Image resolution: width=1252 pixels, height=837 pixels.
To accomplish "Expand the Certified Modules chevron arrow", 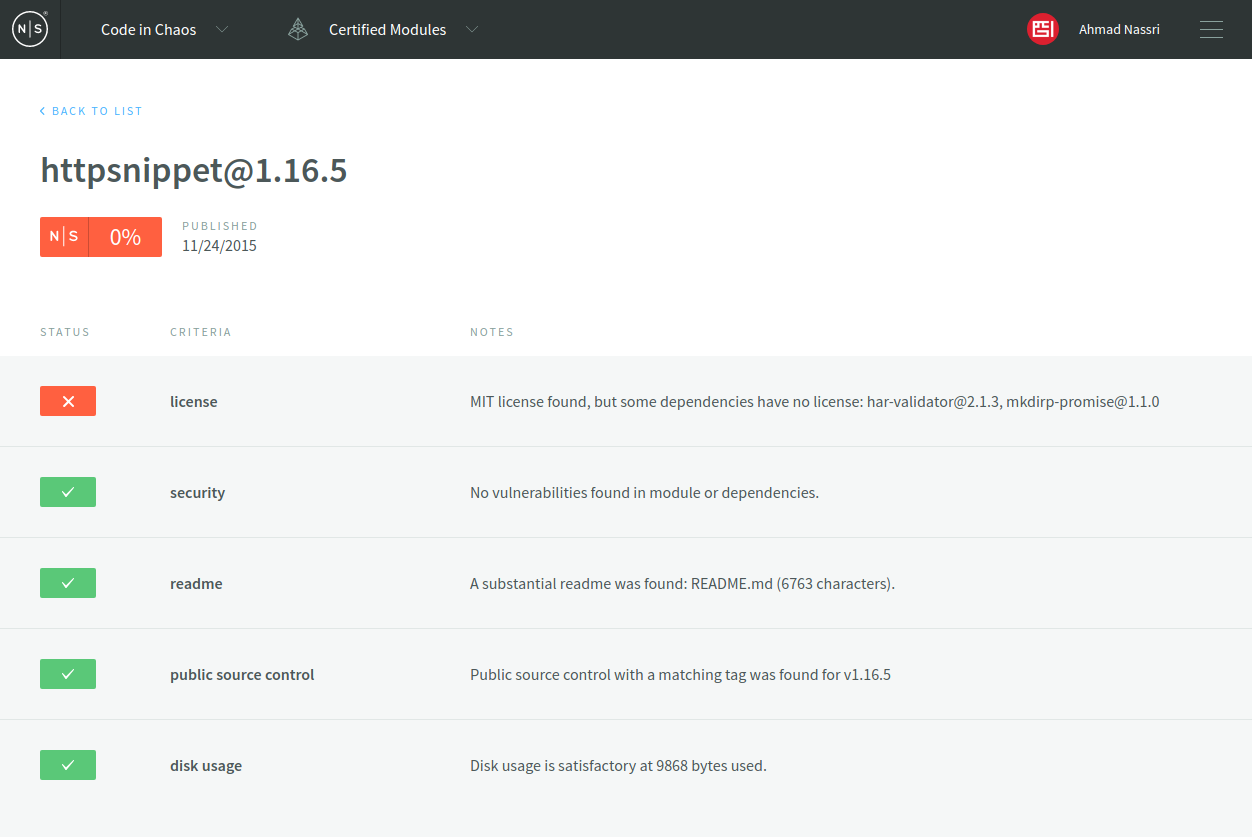I will (472, 29).
